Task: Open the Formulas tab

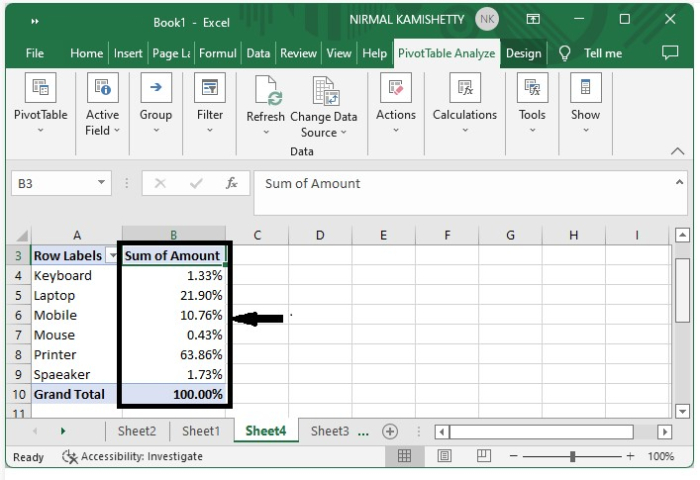Action: [x=217, y=53]
